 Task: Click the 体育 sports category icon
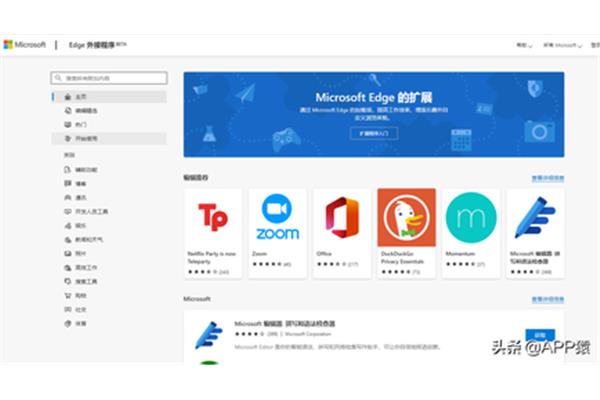tap(68, 323)
